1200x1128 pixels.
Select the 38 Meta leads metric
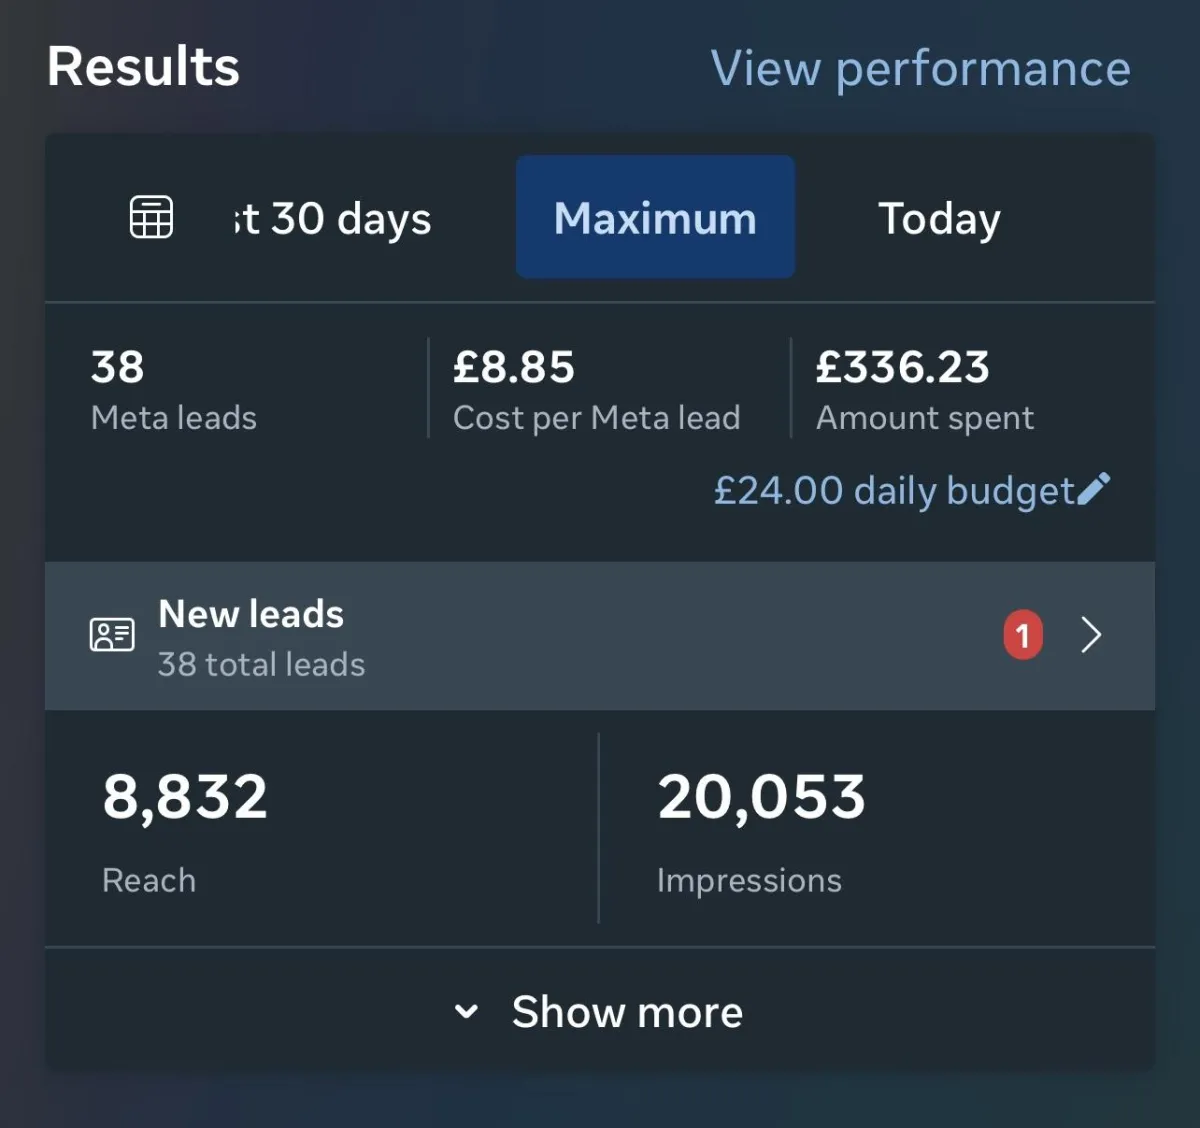(x=173, y=389)
